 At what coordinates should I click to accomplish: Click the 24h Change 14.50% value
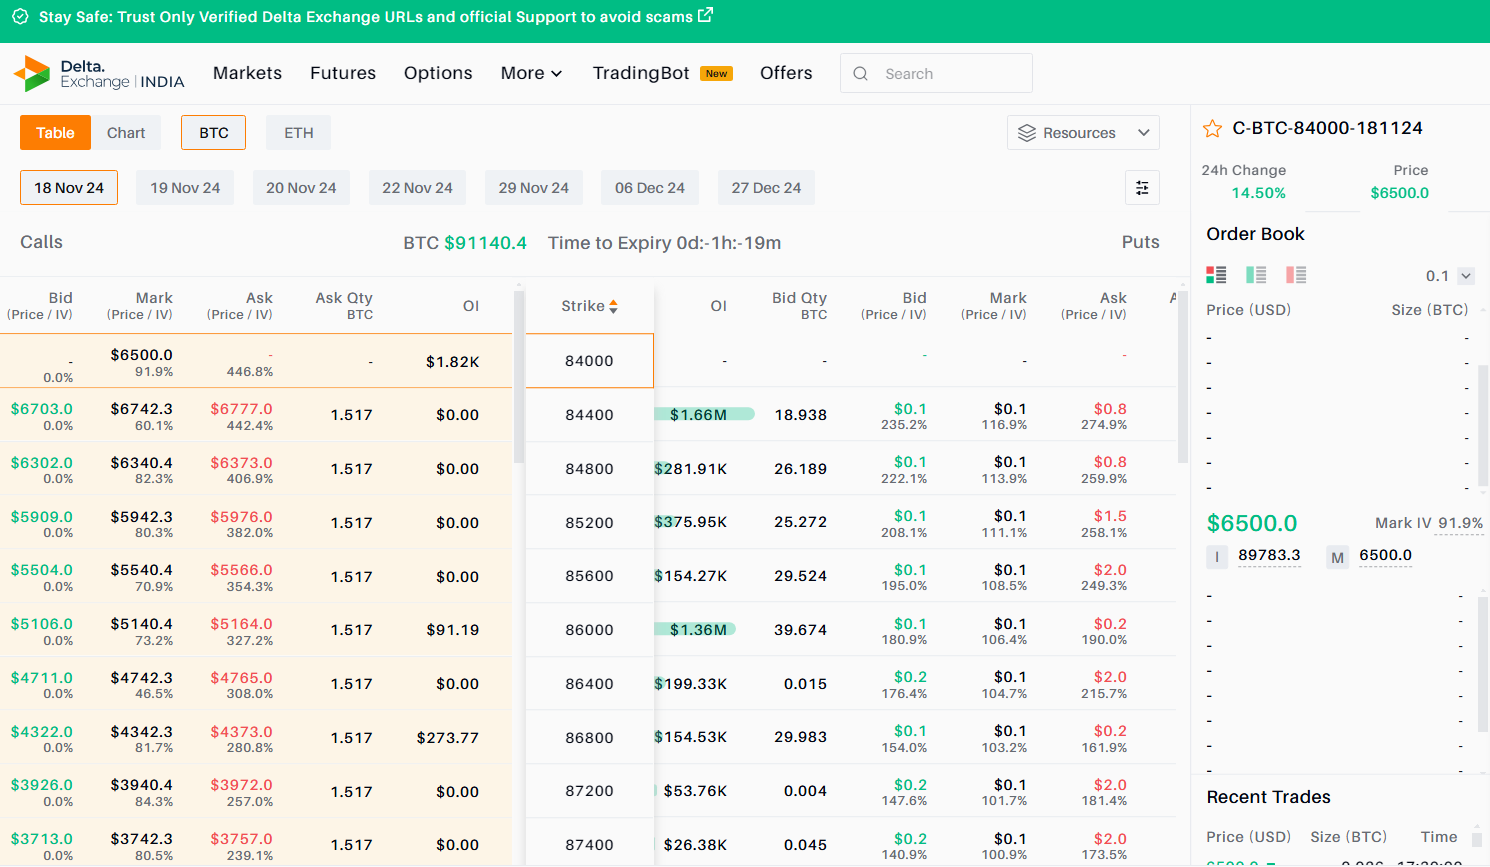(x=1258, y=193)
